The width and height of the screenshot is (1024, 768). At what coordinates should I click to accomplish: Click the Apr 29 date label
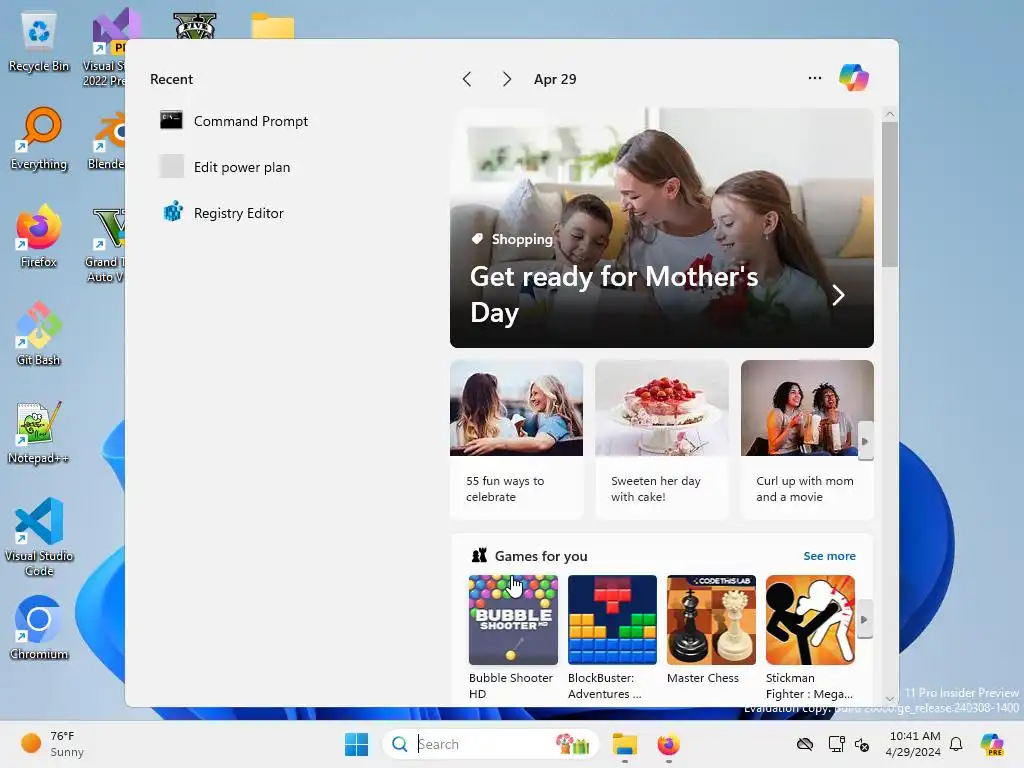555,79
